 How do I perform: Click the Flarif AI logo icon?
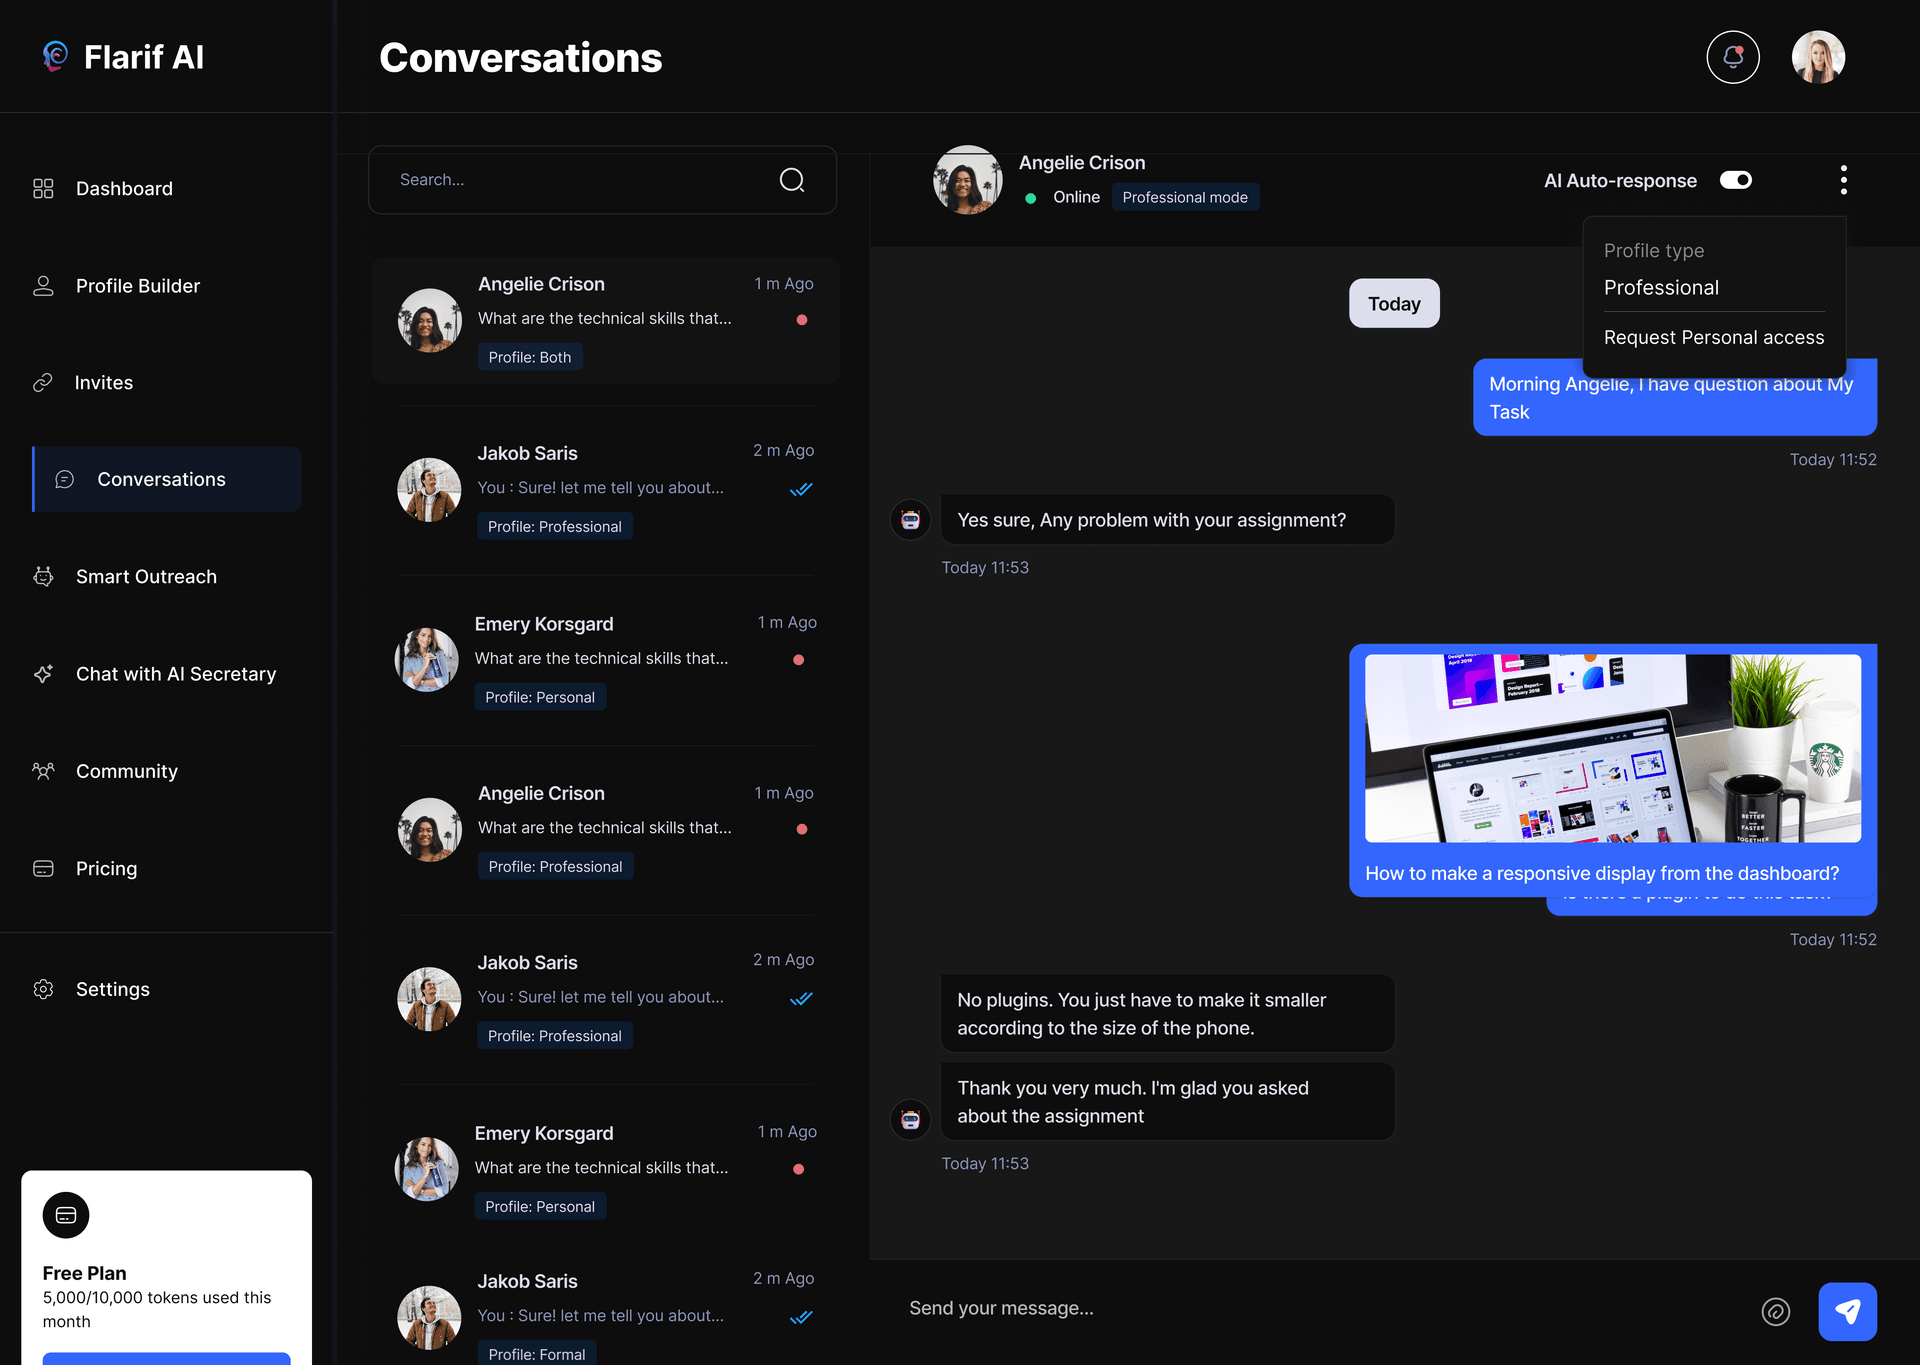coord(55,56)
